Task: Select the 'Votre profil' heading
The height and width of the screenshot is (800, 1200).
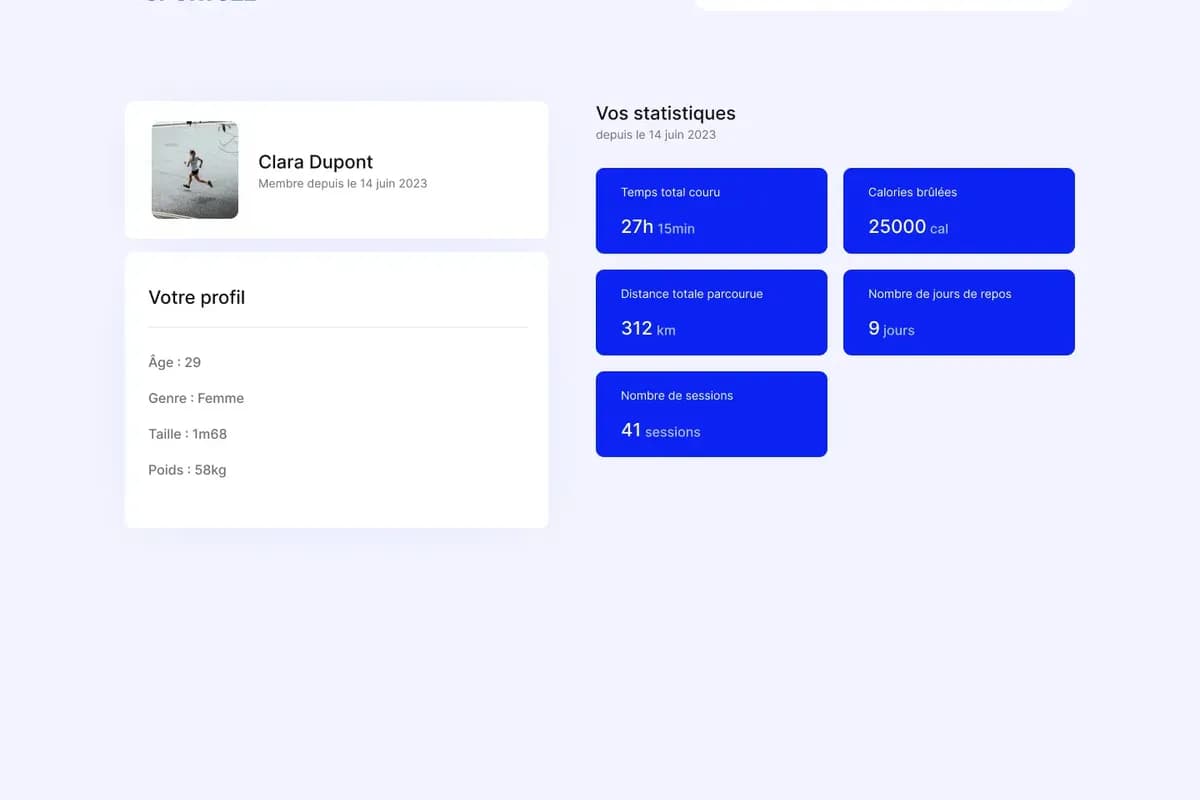Action: click(197, 297)
